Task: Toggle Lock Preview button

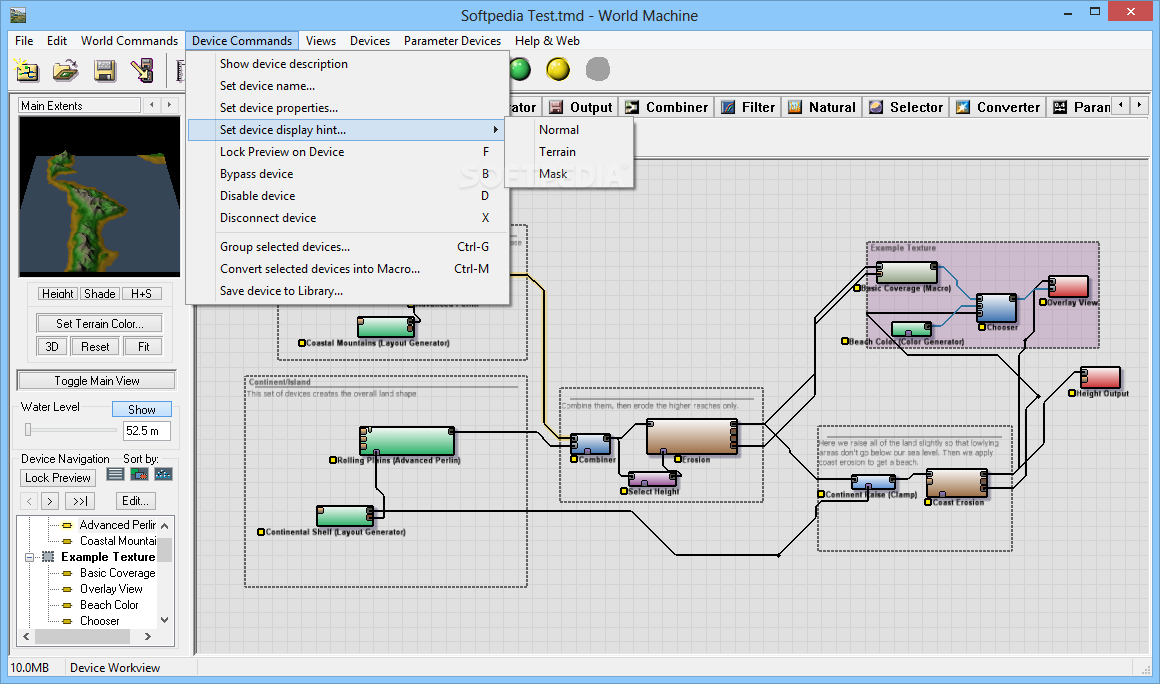Action: click(x=58, y=478)
